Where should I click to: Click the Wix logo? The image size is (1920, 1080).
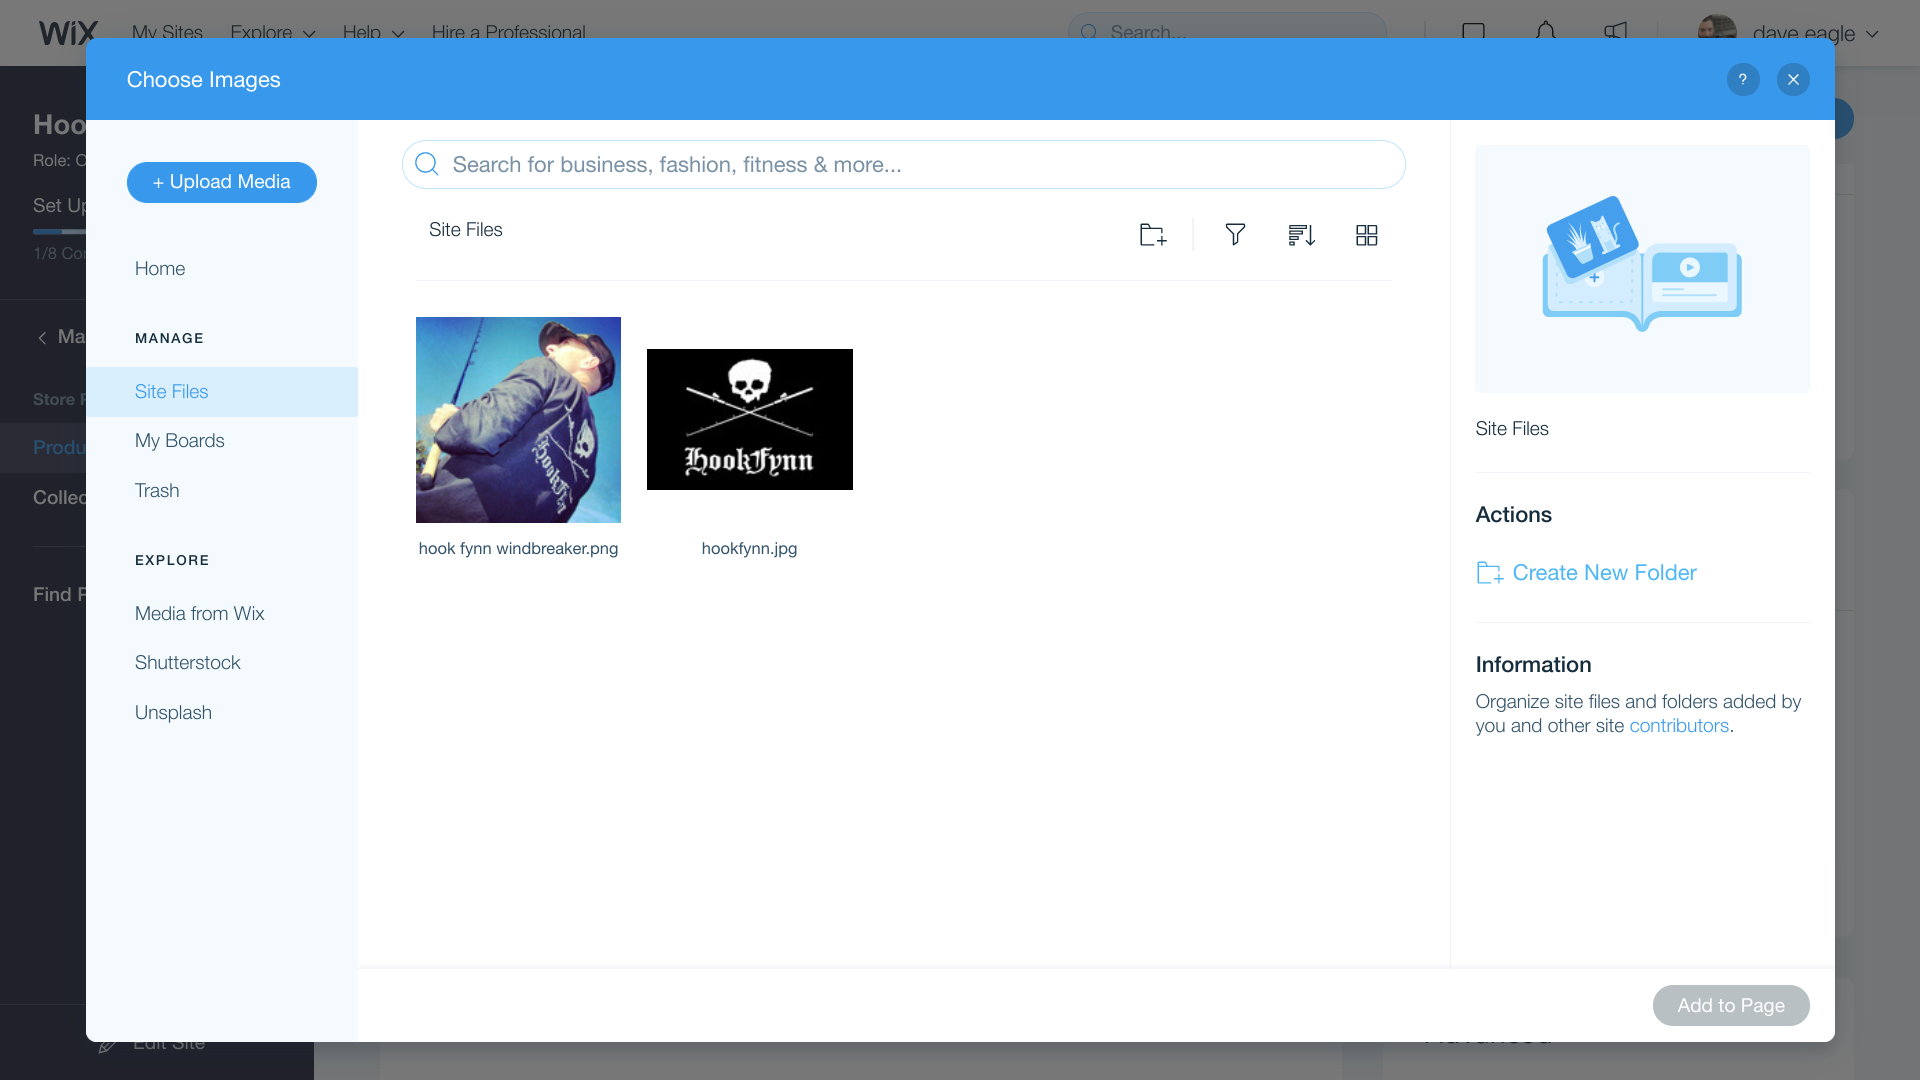click(x=68, y=33)
